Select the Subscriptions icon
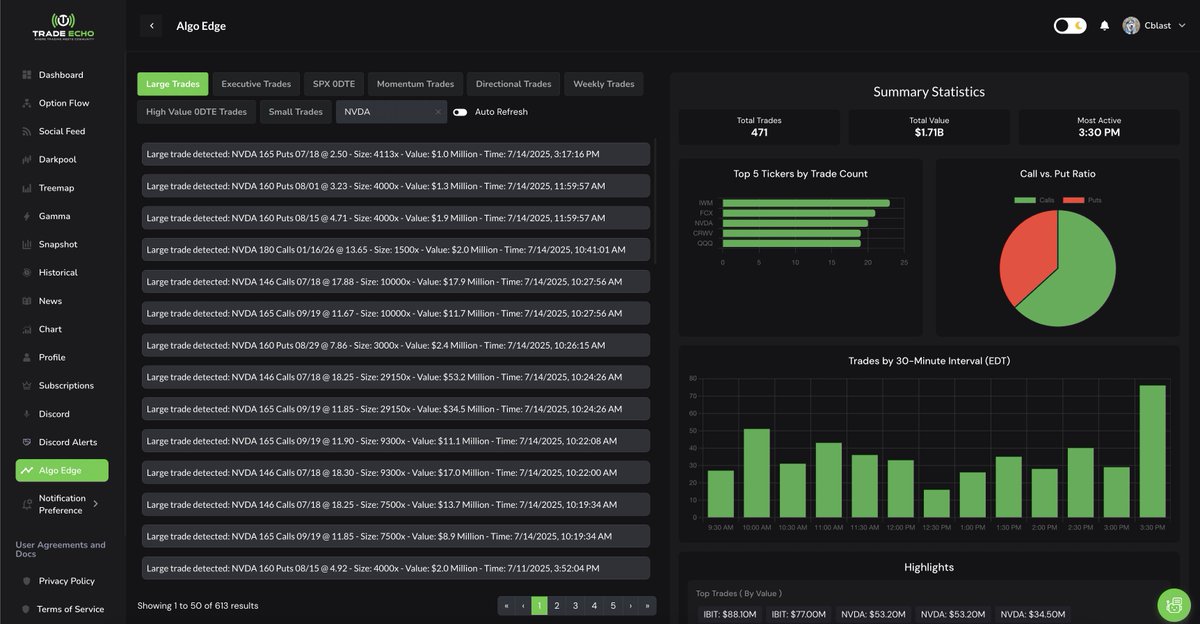 (27, 385)
